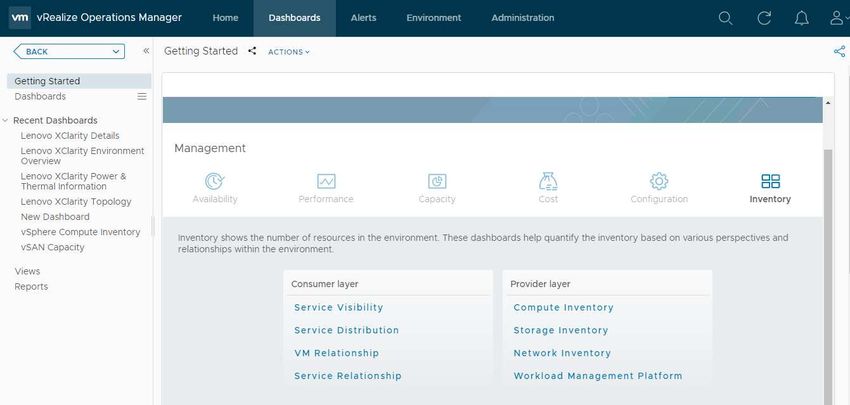The image size is (850, 405).
Task: Collapse the Recent Dashboards tree
Action: point(5,120)
